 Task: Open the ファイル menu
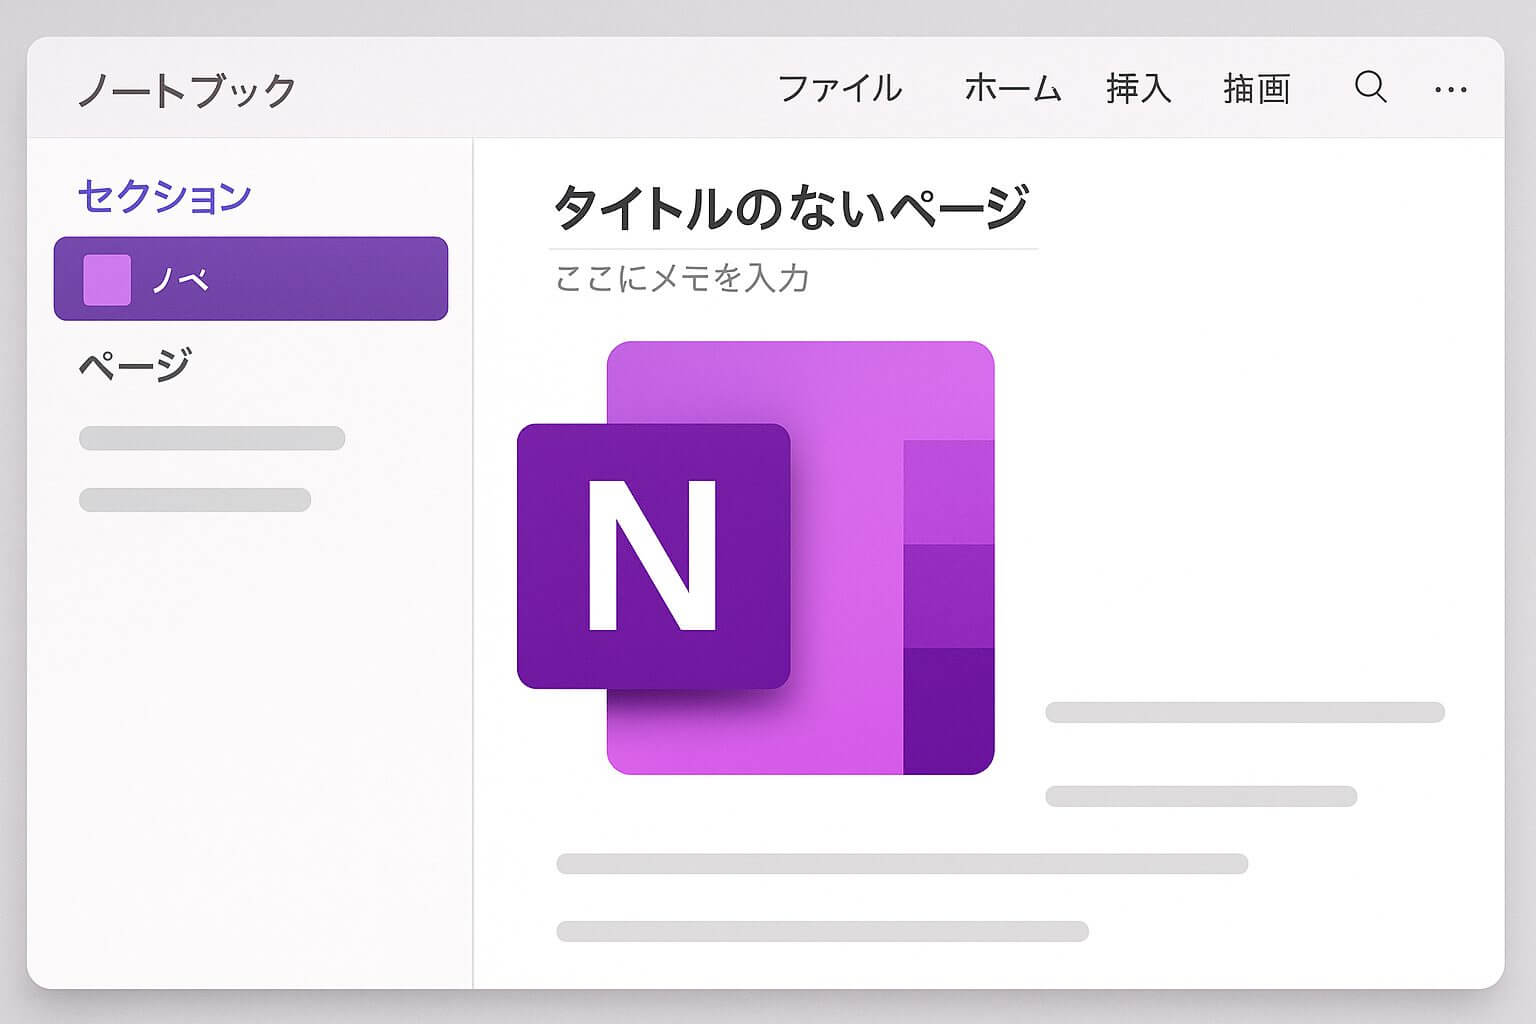pyautogui.click(x=839, y=89)
